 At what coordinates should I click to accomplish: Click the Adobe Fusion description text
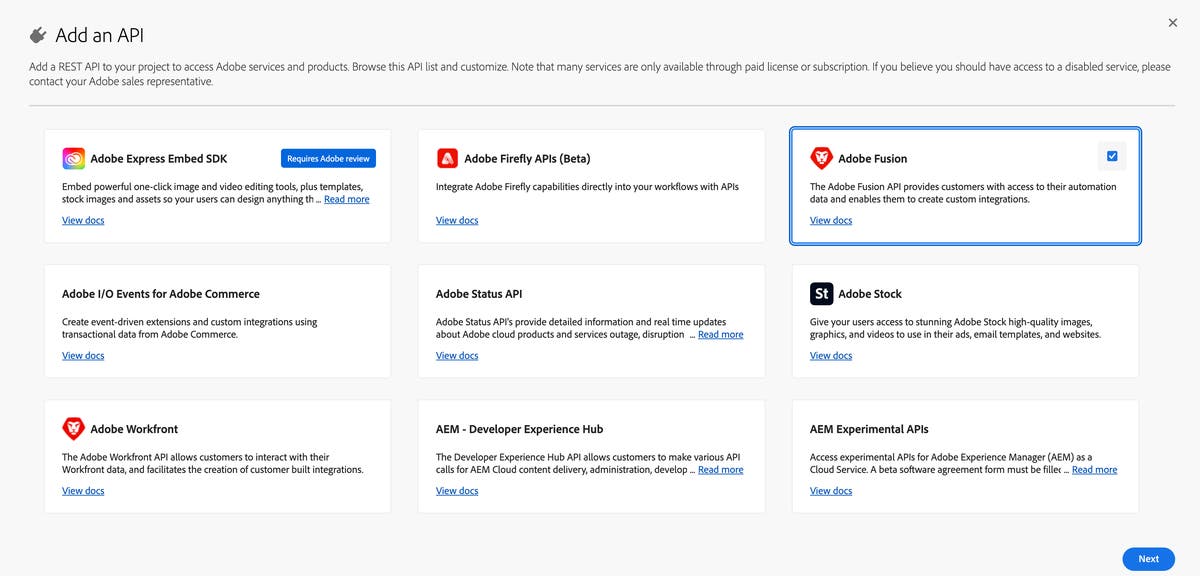tap(963, 193)
